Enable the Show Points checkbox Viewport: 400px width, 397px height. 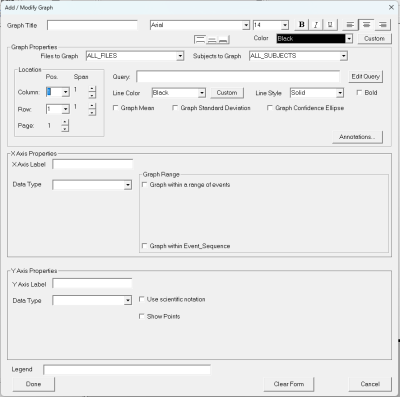[142, 316]
